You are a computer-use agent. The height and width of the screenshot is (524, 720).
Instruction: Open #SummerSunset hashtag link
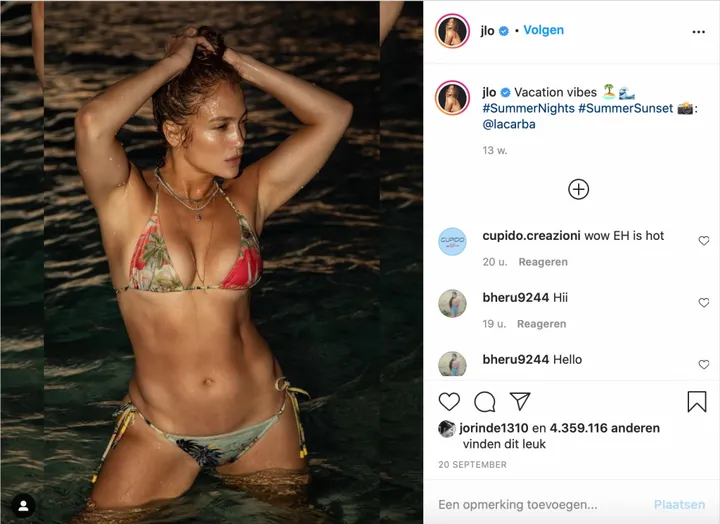click(625, 108)
